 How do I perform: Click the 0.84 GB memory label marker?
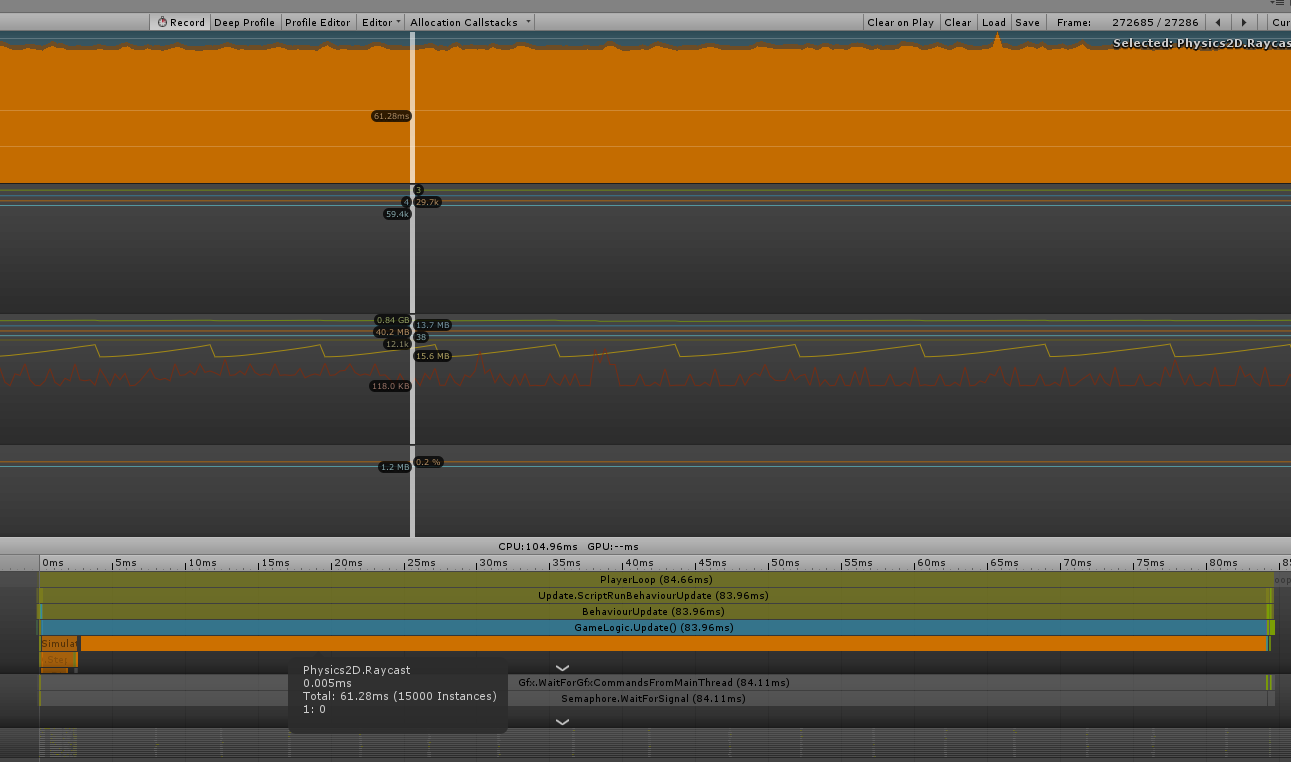point(392,320)
